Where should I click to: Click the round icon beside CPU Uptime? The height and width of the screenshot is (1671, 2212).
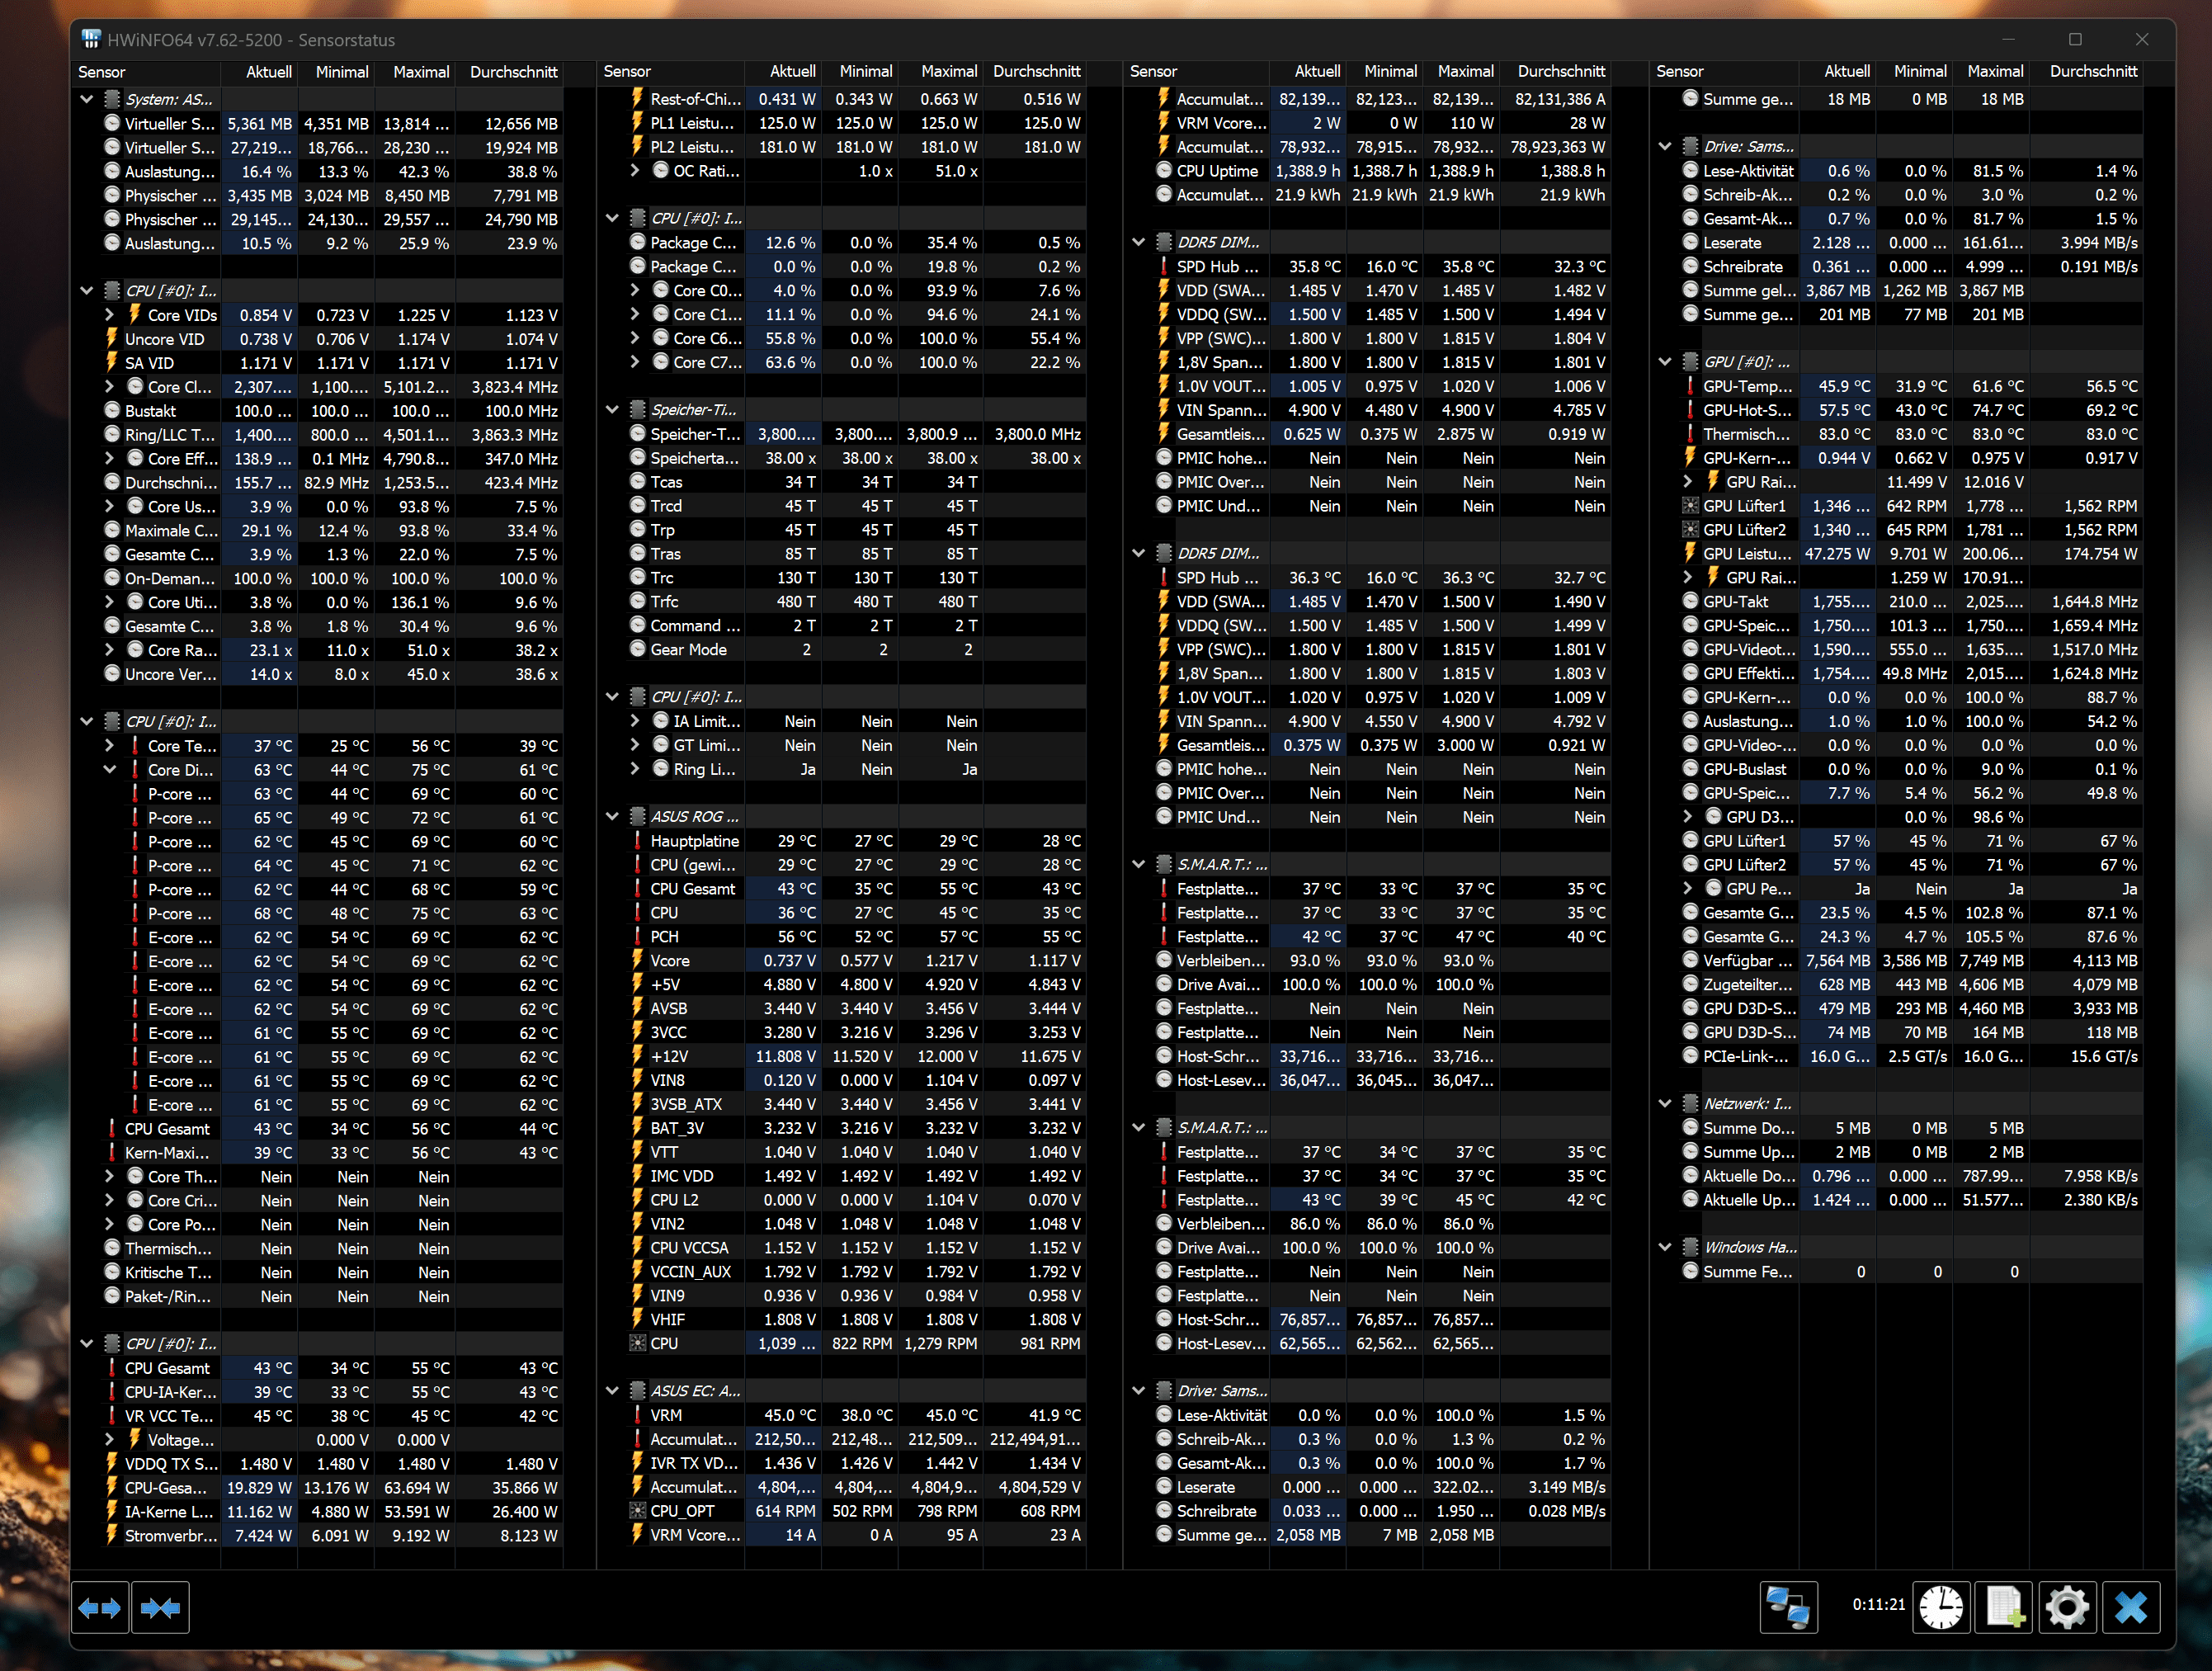click(x=1164, y=170)
